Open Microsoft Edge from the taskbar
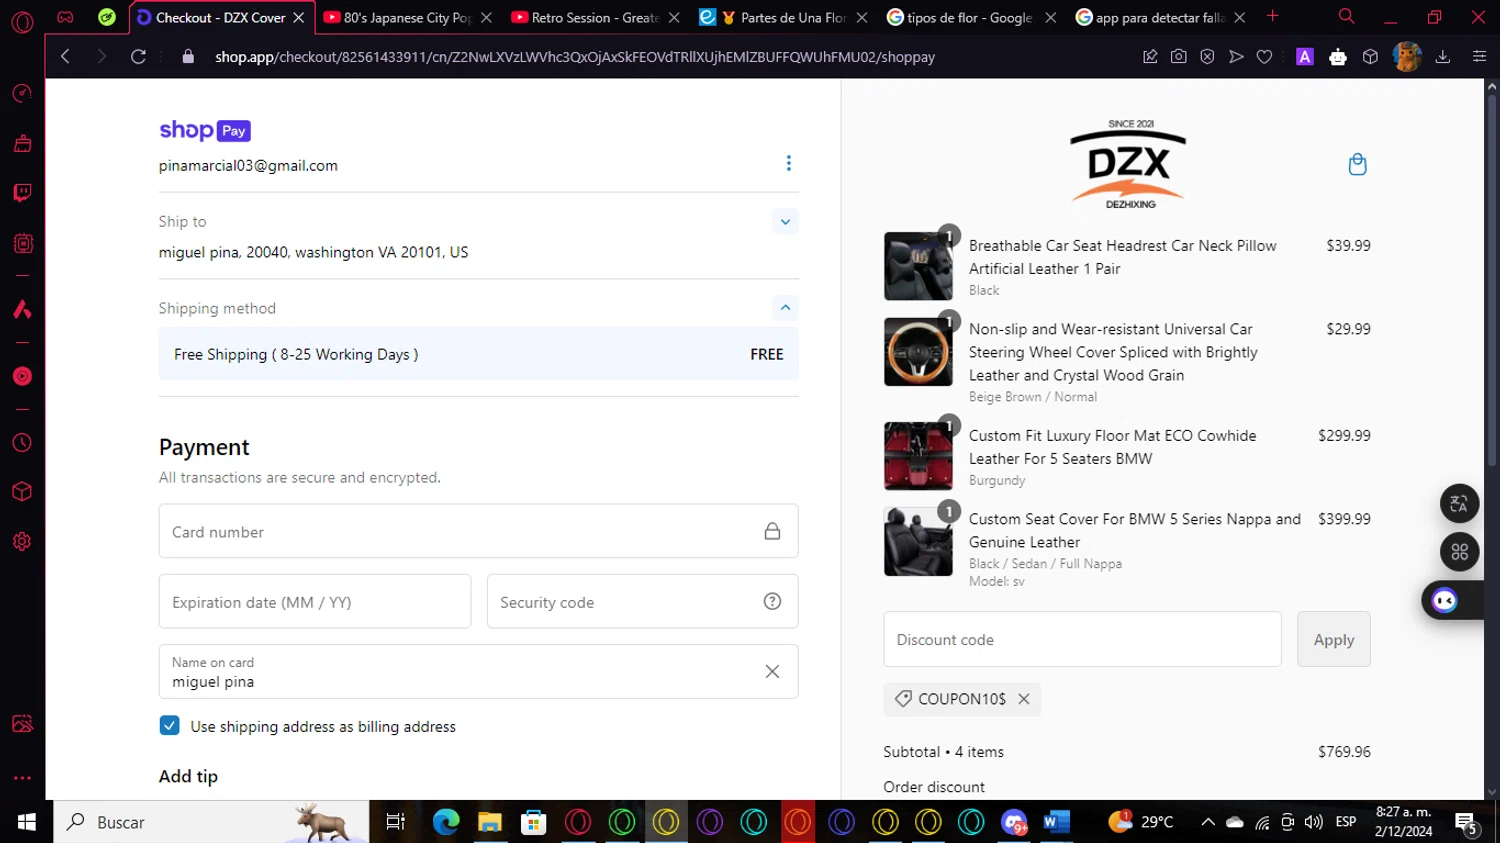 [x=445, y=822]
